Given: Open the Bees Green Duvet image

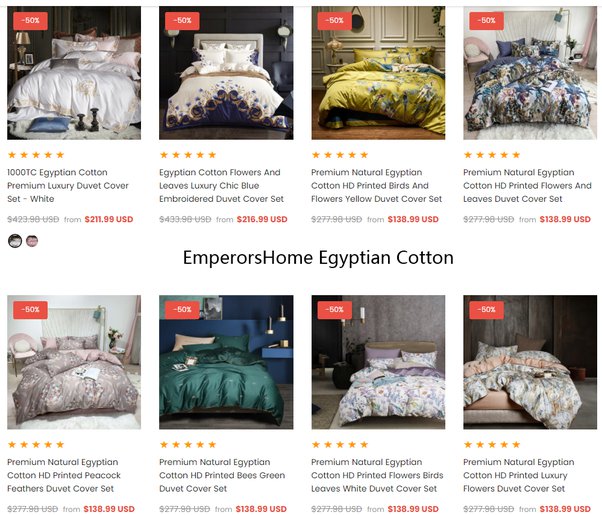Looking at the screenshot, I should click(226, 362).
